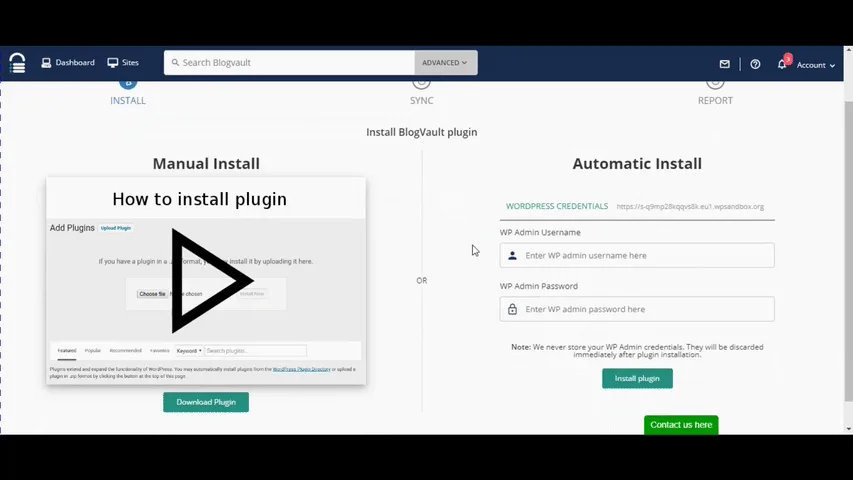Click the Install plugin button
This screenshot has height=480, width=853.
[x=637, y=378]
